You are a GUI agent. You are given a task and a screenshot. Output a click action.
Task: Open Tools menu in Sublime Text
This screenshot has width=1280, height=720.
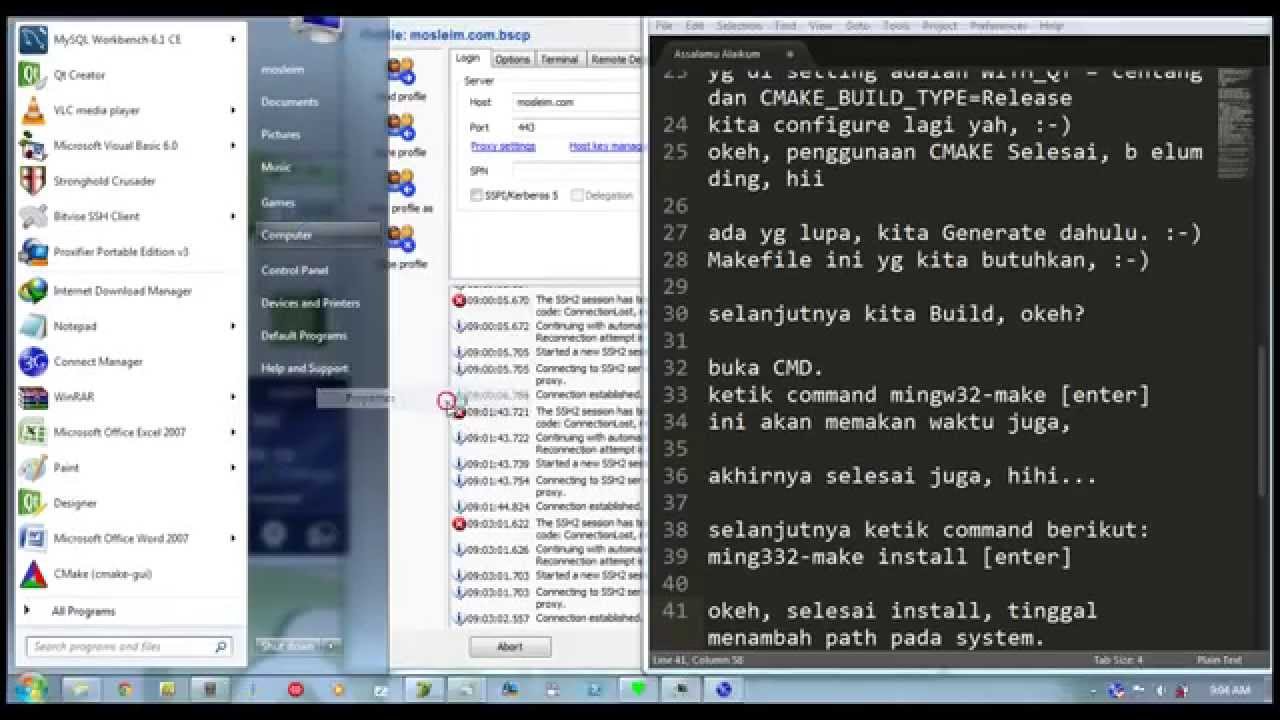(x=896, y=26)
